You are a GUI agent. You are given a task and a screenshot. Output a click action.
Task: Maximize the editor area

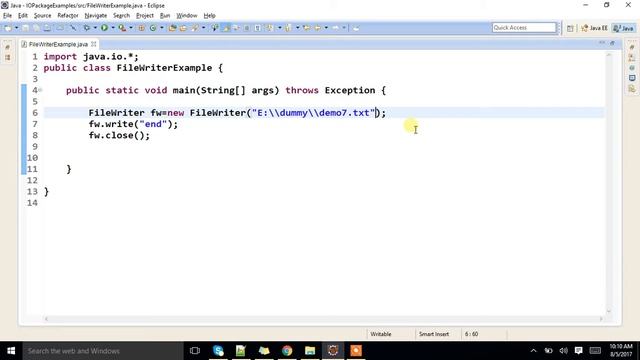click(x=612, y=43)
